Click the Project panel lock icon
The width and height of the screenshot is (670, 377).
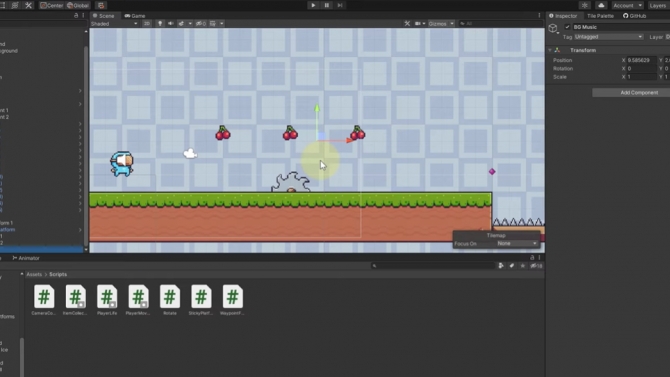click(532, 257)
